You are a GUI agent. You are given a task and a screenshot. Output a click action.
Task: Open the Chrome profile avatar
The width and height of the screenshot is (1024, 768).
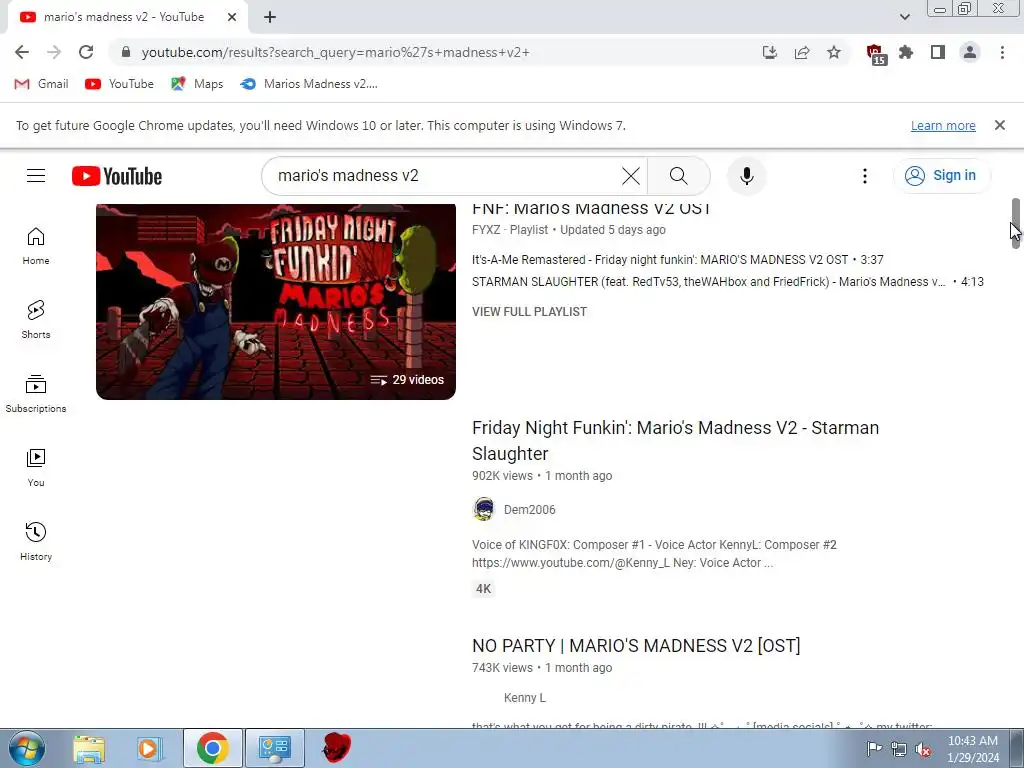point(970,52)
